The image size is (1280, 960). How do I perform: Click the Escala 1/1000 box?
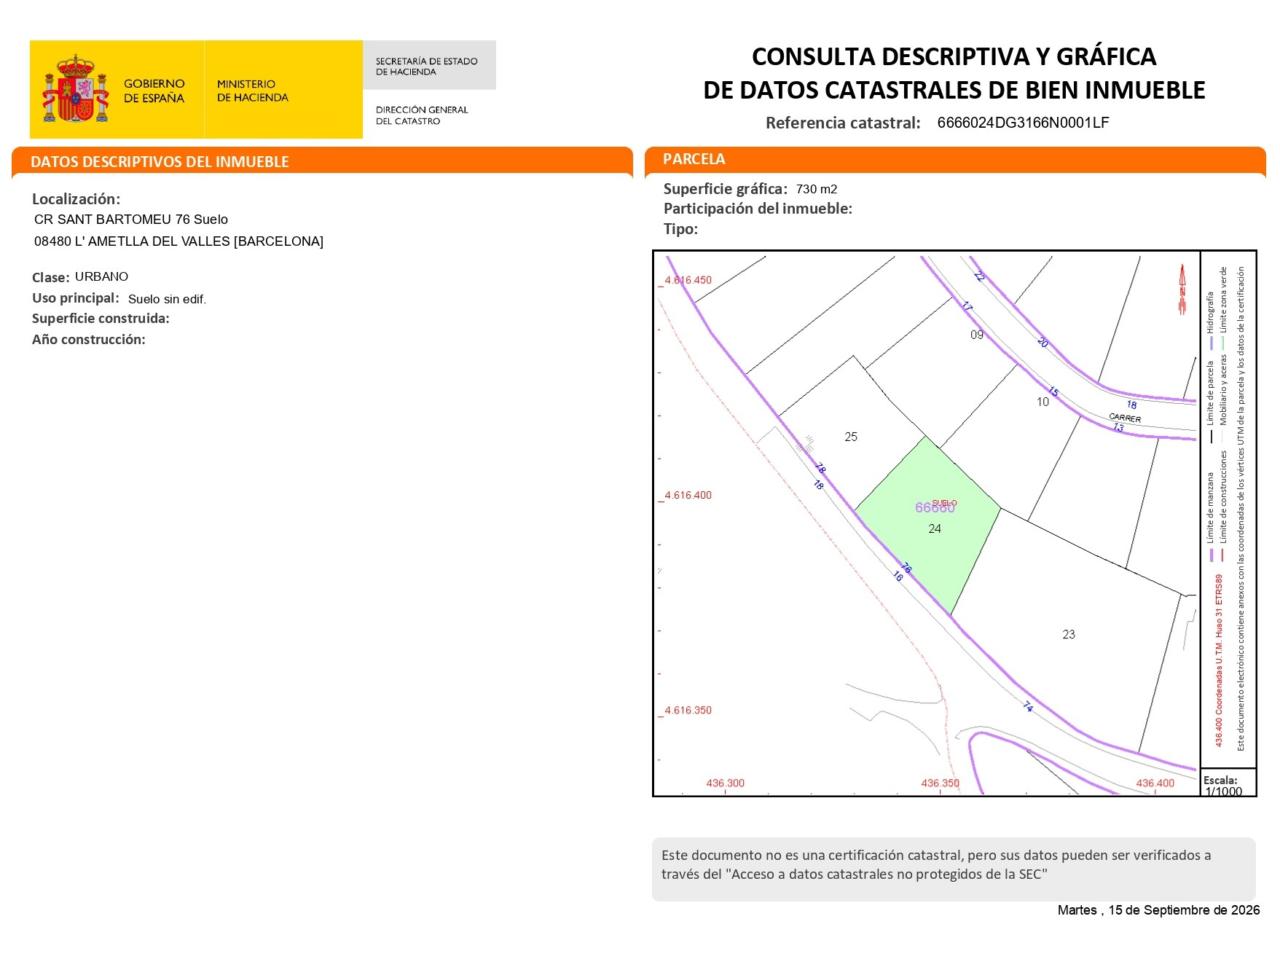point(1228,785)
